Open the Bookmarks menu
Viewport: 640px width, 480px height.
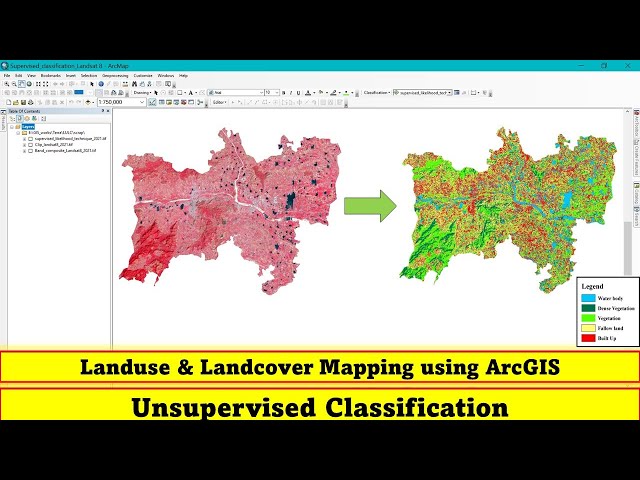tap(51, 76)
